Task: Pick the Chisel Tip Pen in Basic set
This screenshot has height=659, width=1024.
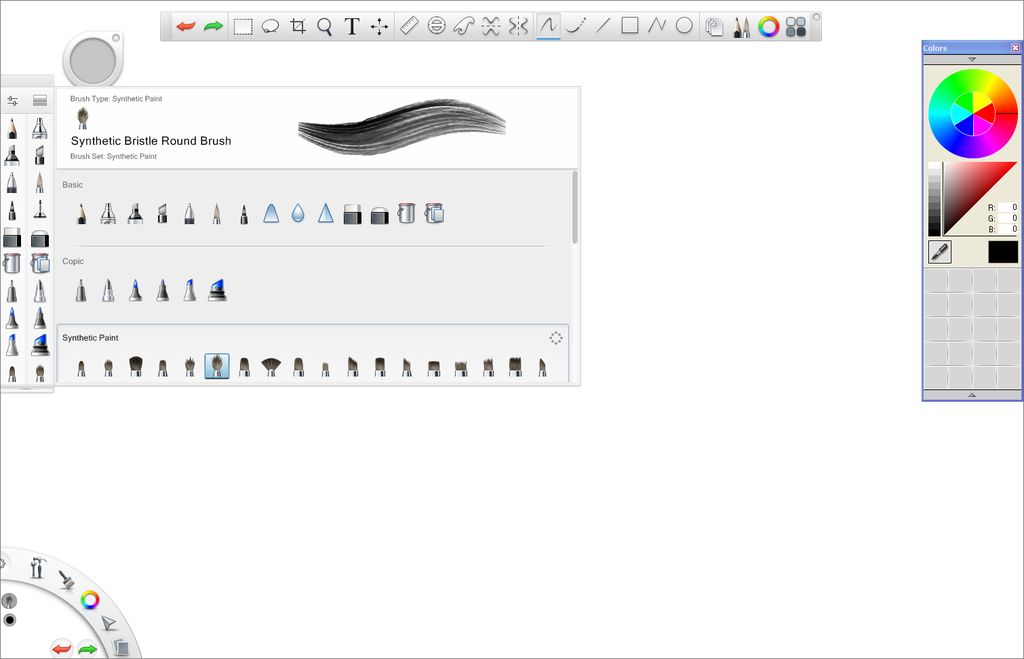Action: coord(163,214)
